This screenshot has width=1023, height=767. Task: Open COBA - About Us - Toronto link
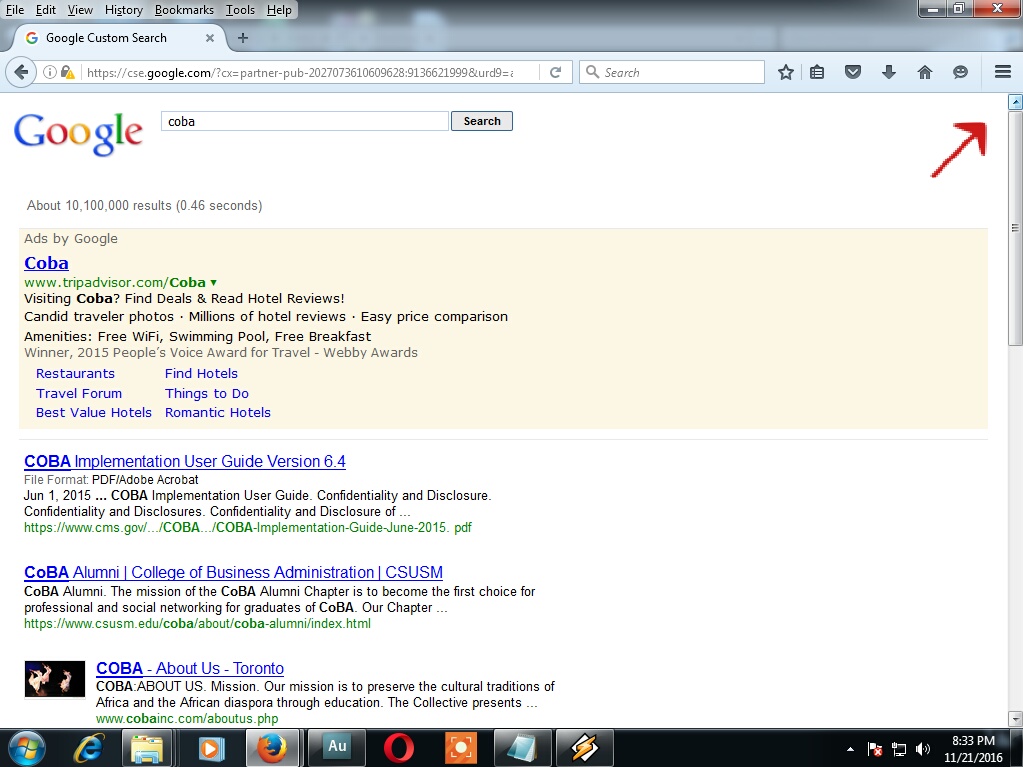[x=189, y=668]
